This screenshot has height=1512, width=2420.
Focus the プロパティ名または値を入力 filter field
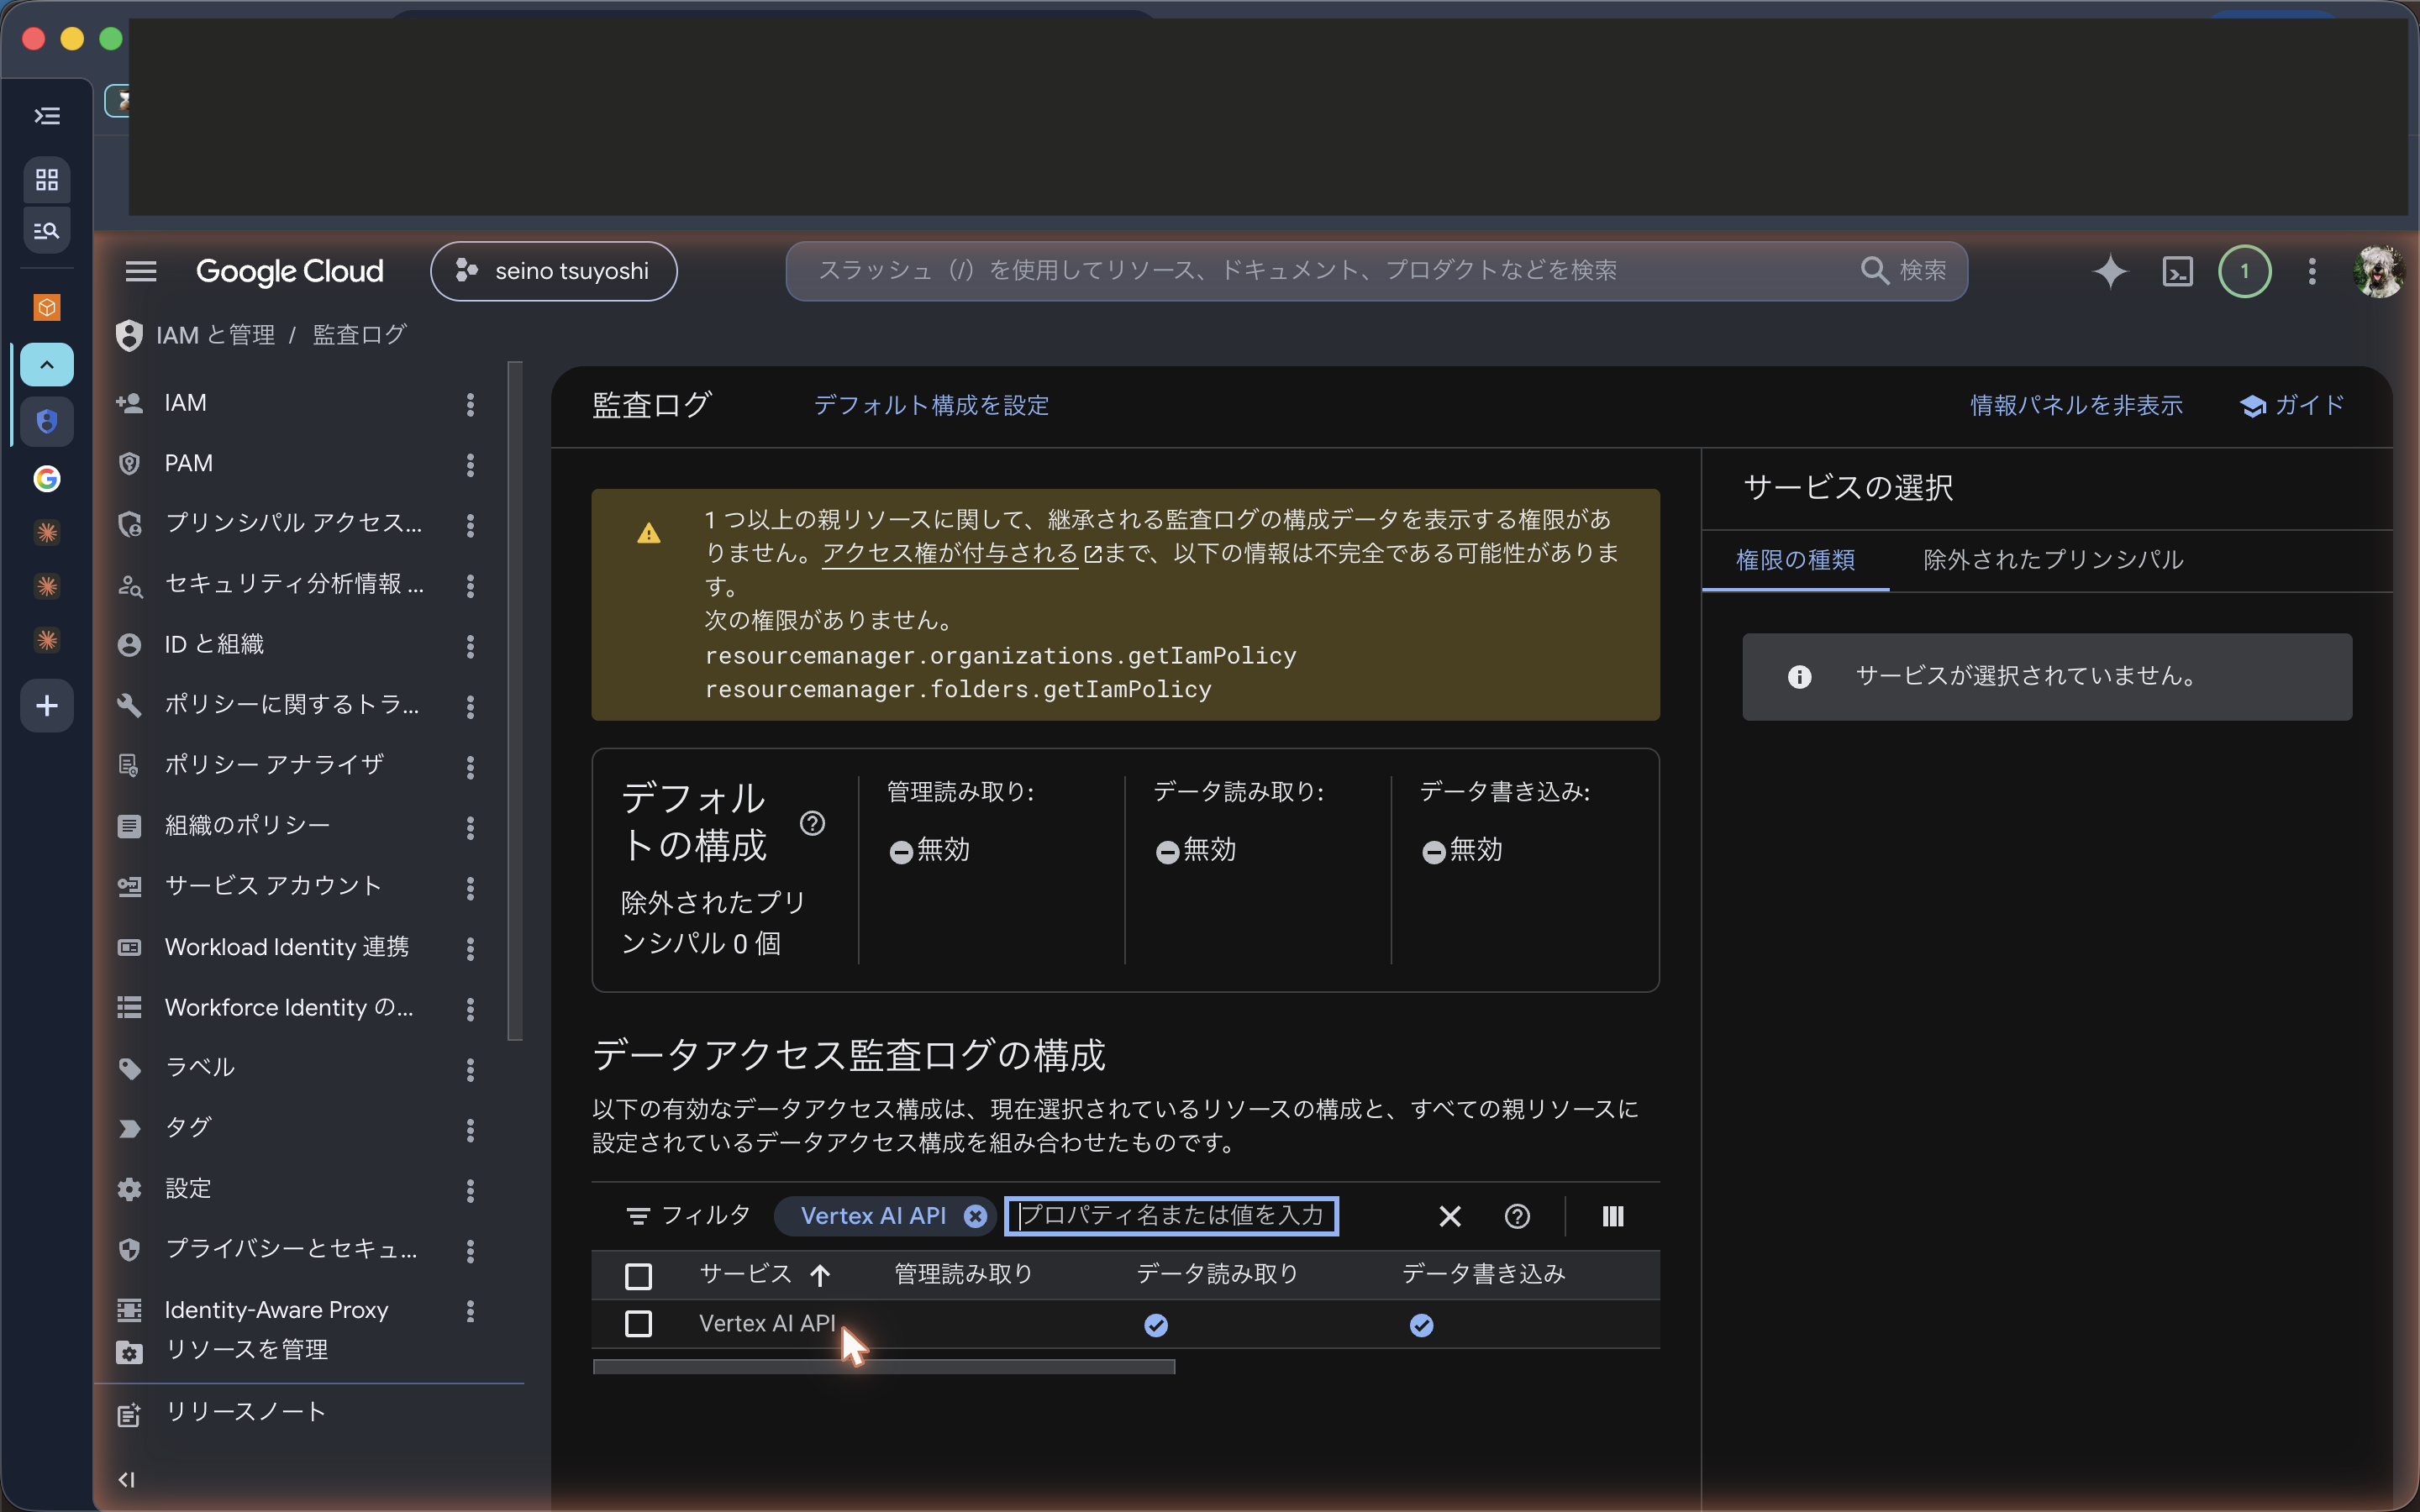(x=1171, y=1216)
